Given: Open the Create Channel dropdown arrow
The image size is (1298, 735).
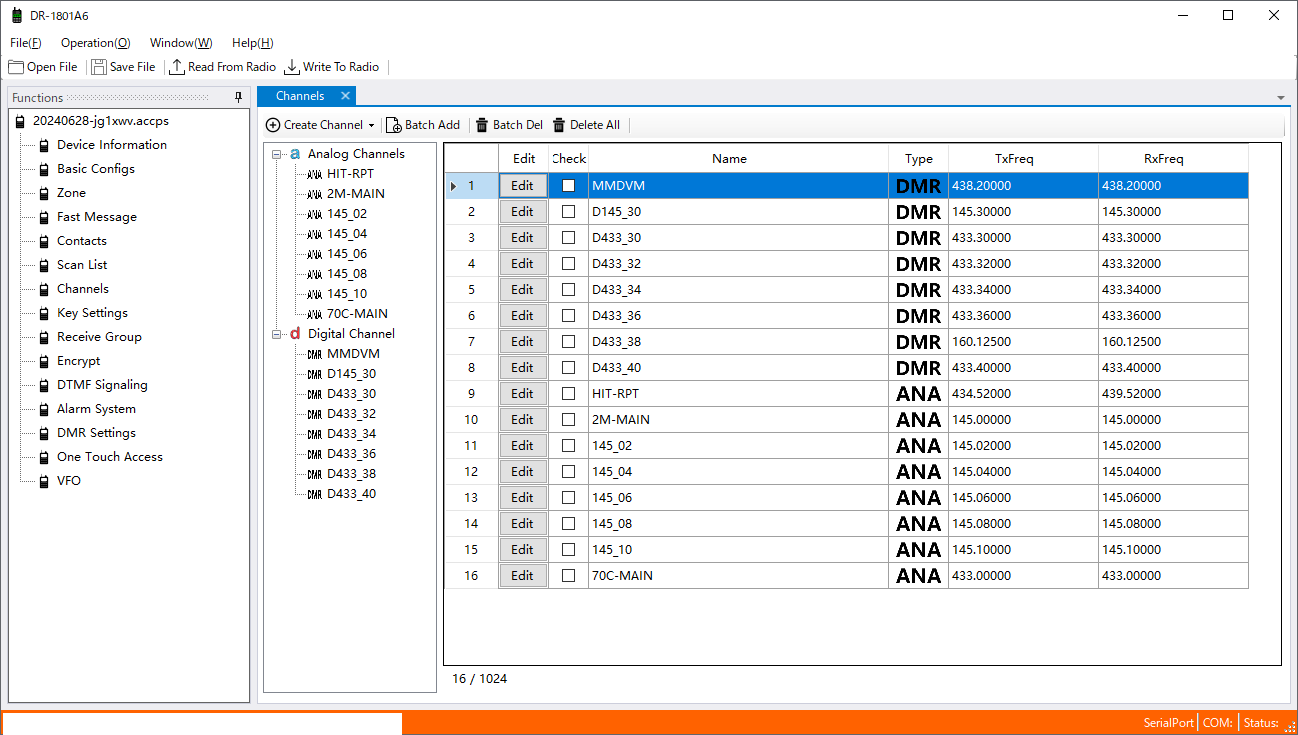Looking at the screenshot, I should (x=372, y=125).
